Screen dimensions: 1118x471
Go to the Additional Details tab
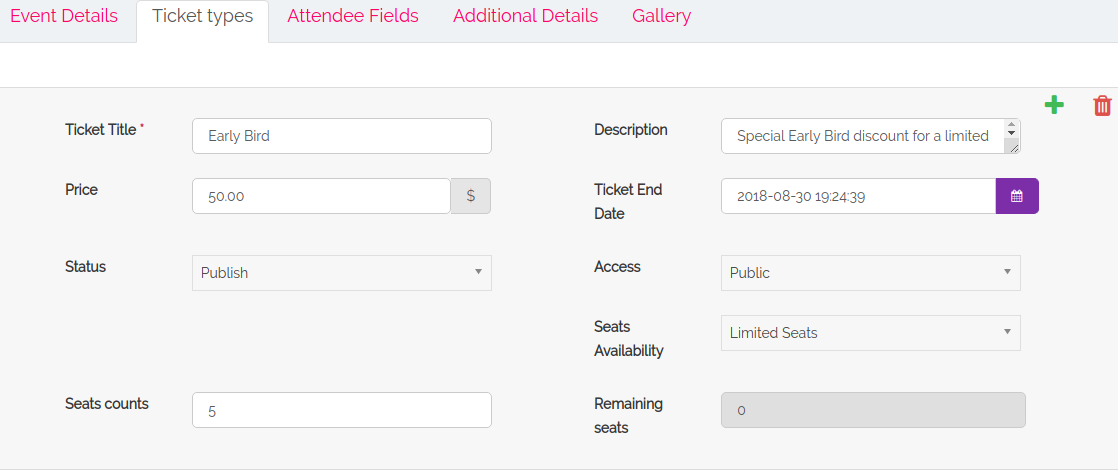click(525, 16)
